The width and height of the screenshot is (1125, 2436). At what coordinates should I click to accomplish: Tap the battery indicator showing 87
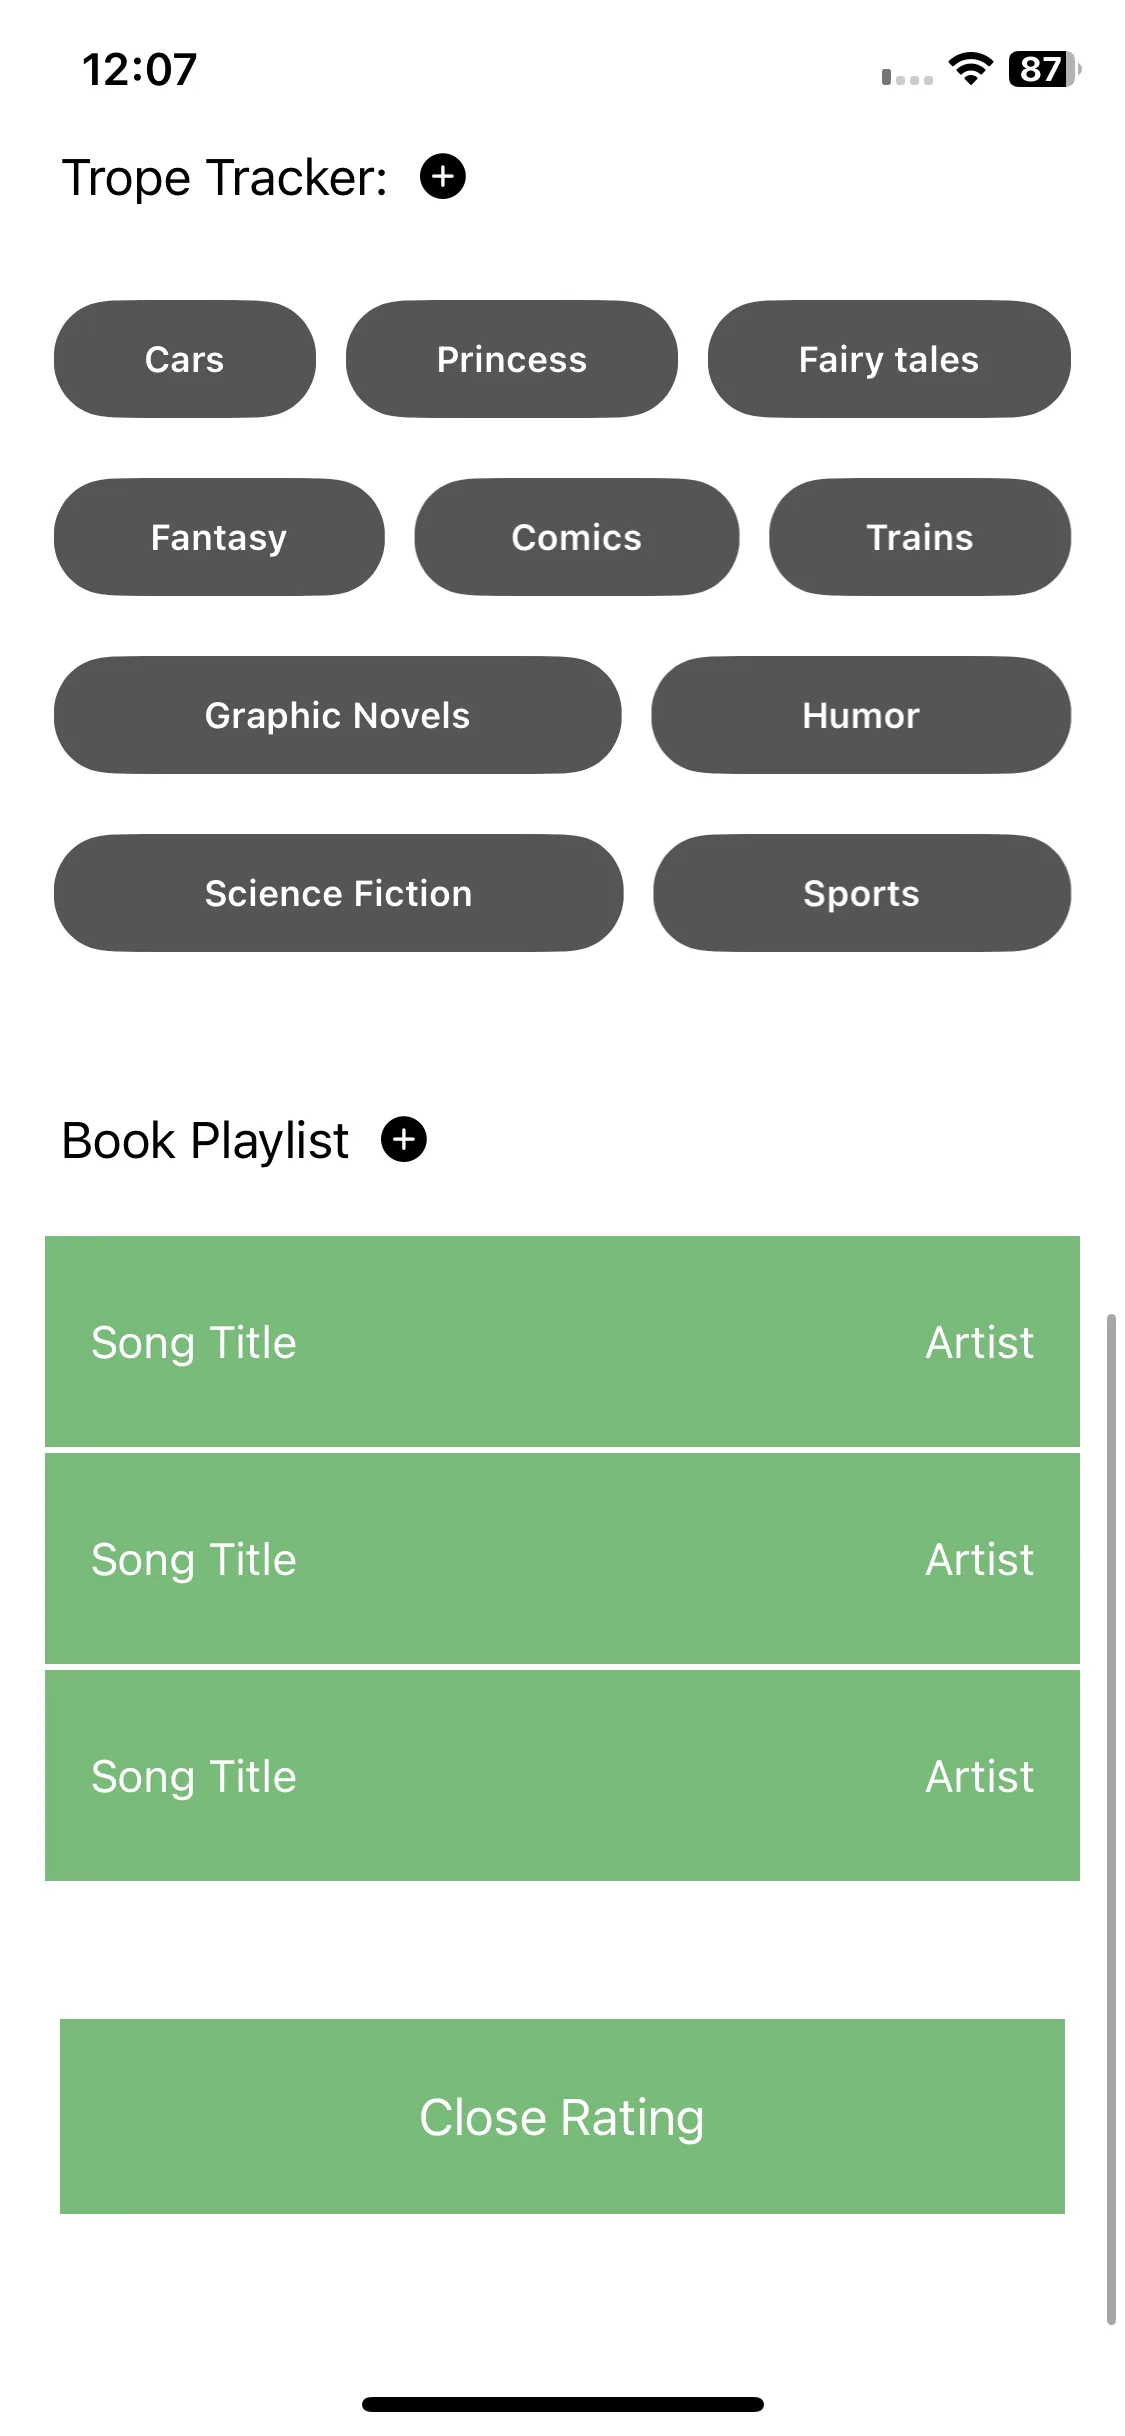[x=1044, y=69]
